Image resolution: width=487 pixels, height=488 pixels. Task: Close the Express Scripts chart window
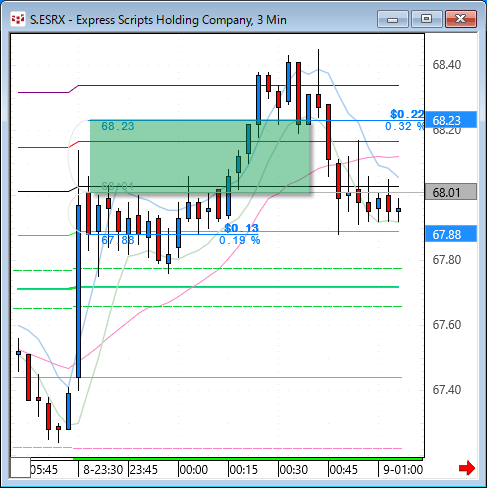click(461, 19)
